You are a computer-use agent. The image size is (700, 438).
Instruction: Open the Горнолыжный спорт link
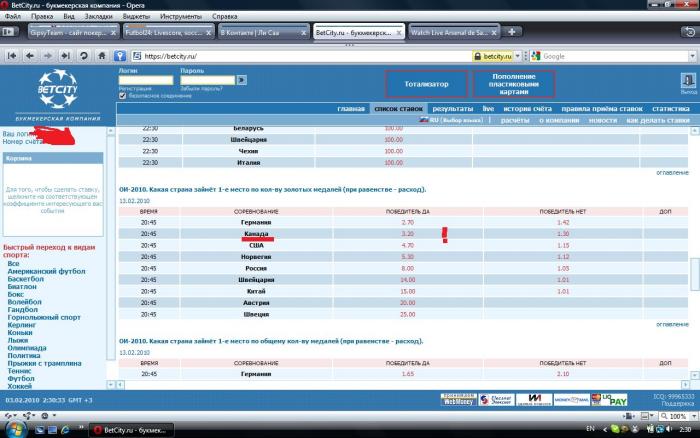pos(44,317)
